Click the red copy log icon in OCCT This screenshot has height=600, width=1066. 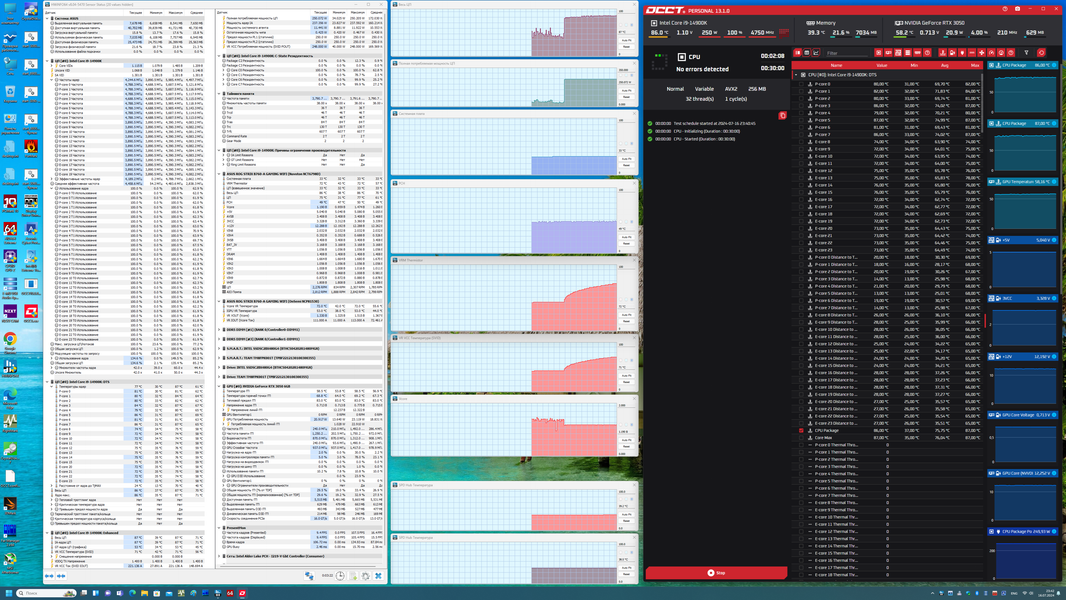click(x=783, y=116)
